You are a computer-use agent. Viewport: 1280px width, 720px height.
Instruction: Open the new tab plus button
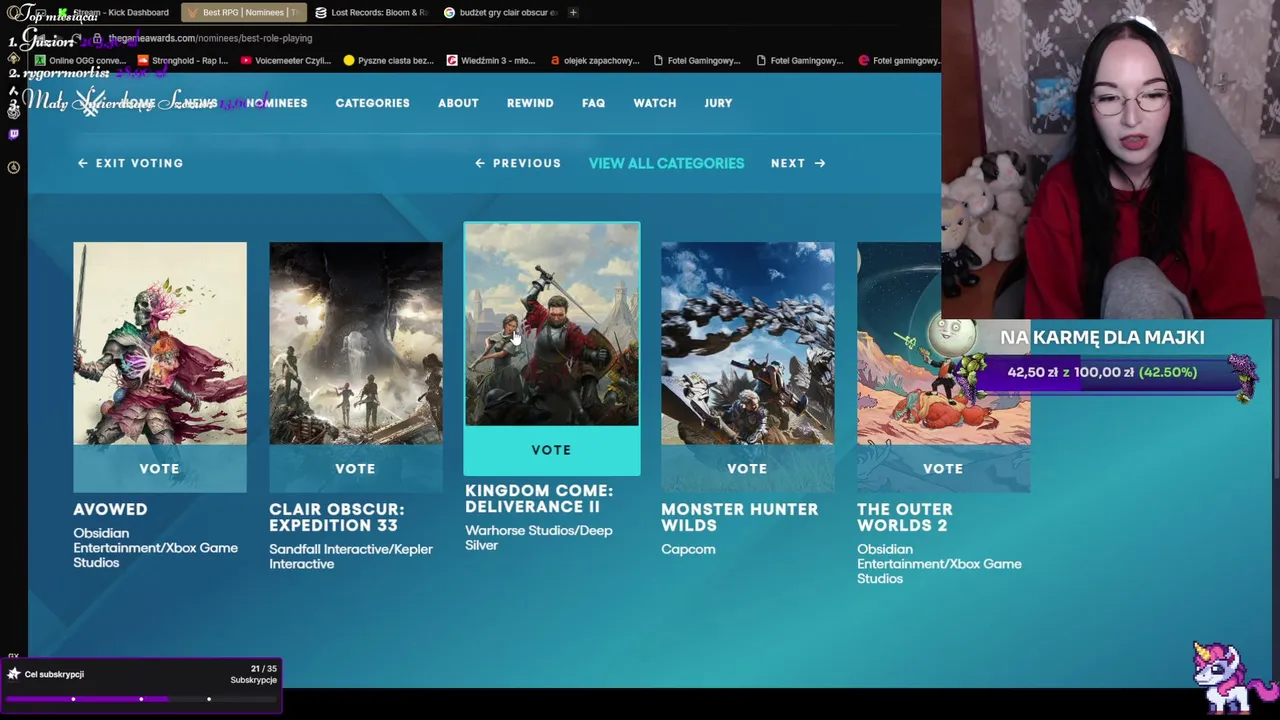tap(573, 12)
